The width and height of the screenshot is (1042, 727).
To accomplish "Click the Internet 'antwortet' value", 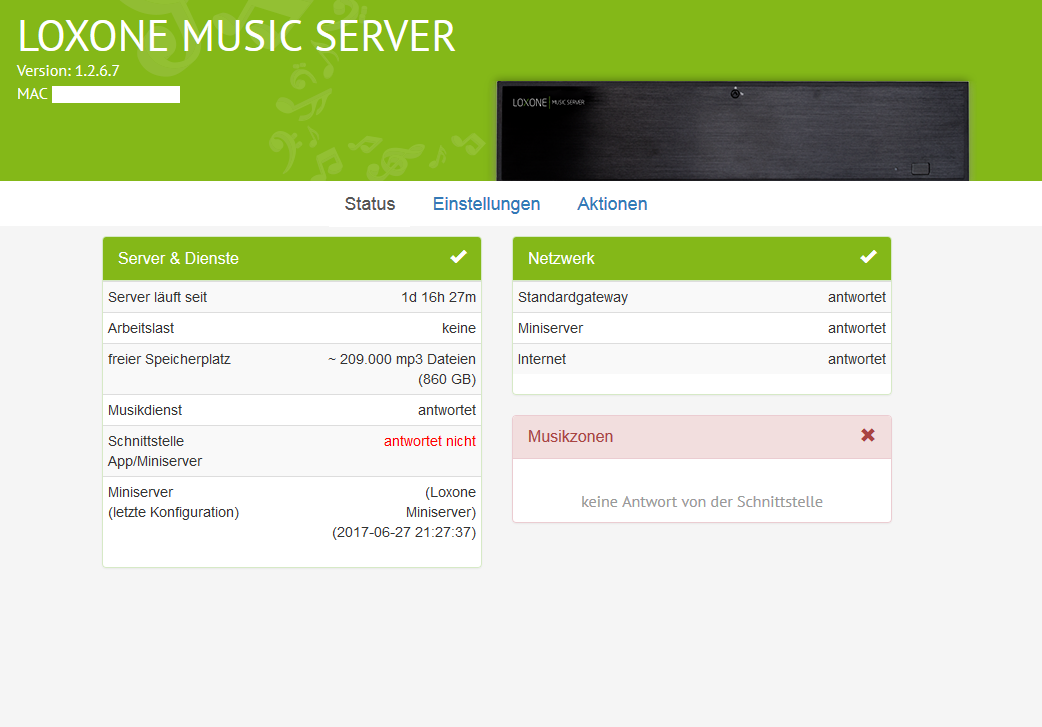I will pyautogui.click(x=857, y=360).
